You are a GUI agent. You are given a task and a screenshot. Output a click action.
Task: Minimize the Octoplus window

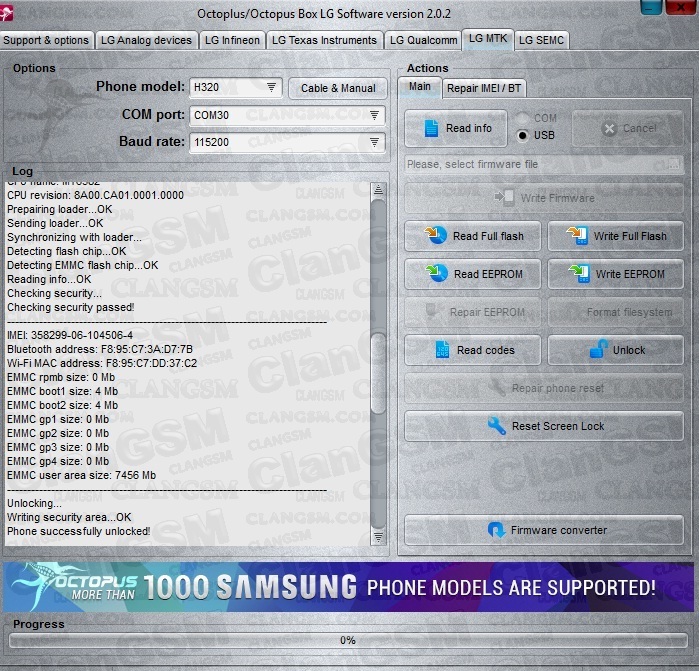pyautogui.click(x=651, y=7)
